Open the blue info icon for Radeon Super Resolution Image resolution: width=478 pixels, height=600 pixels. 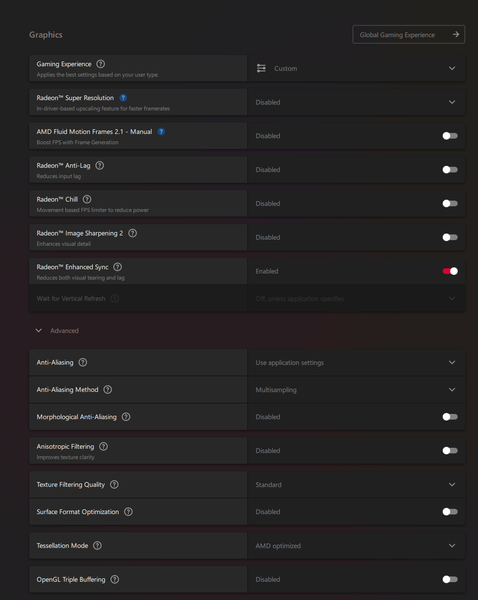(x=123, y=98)
